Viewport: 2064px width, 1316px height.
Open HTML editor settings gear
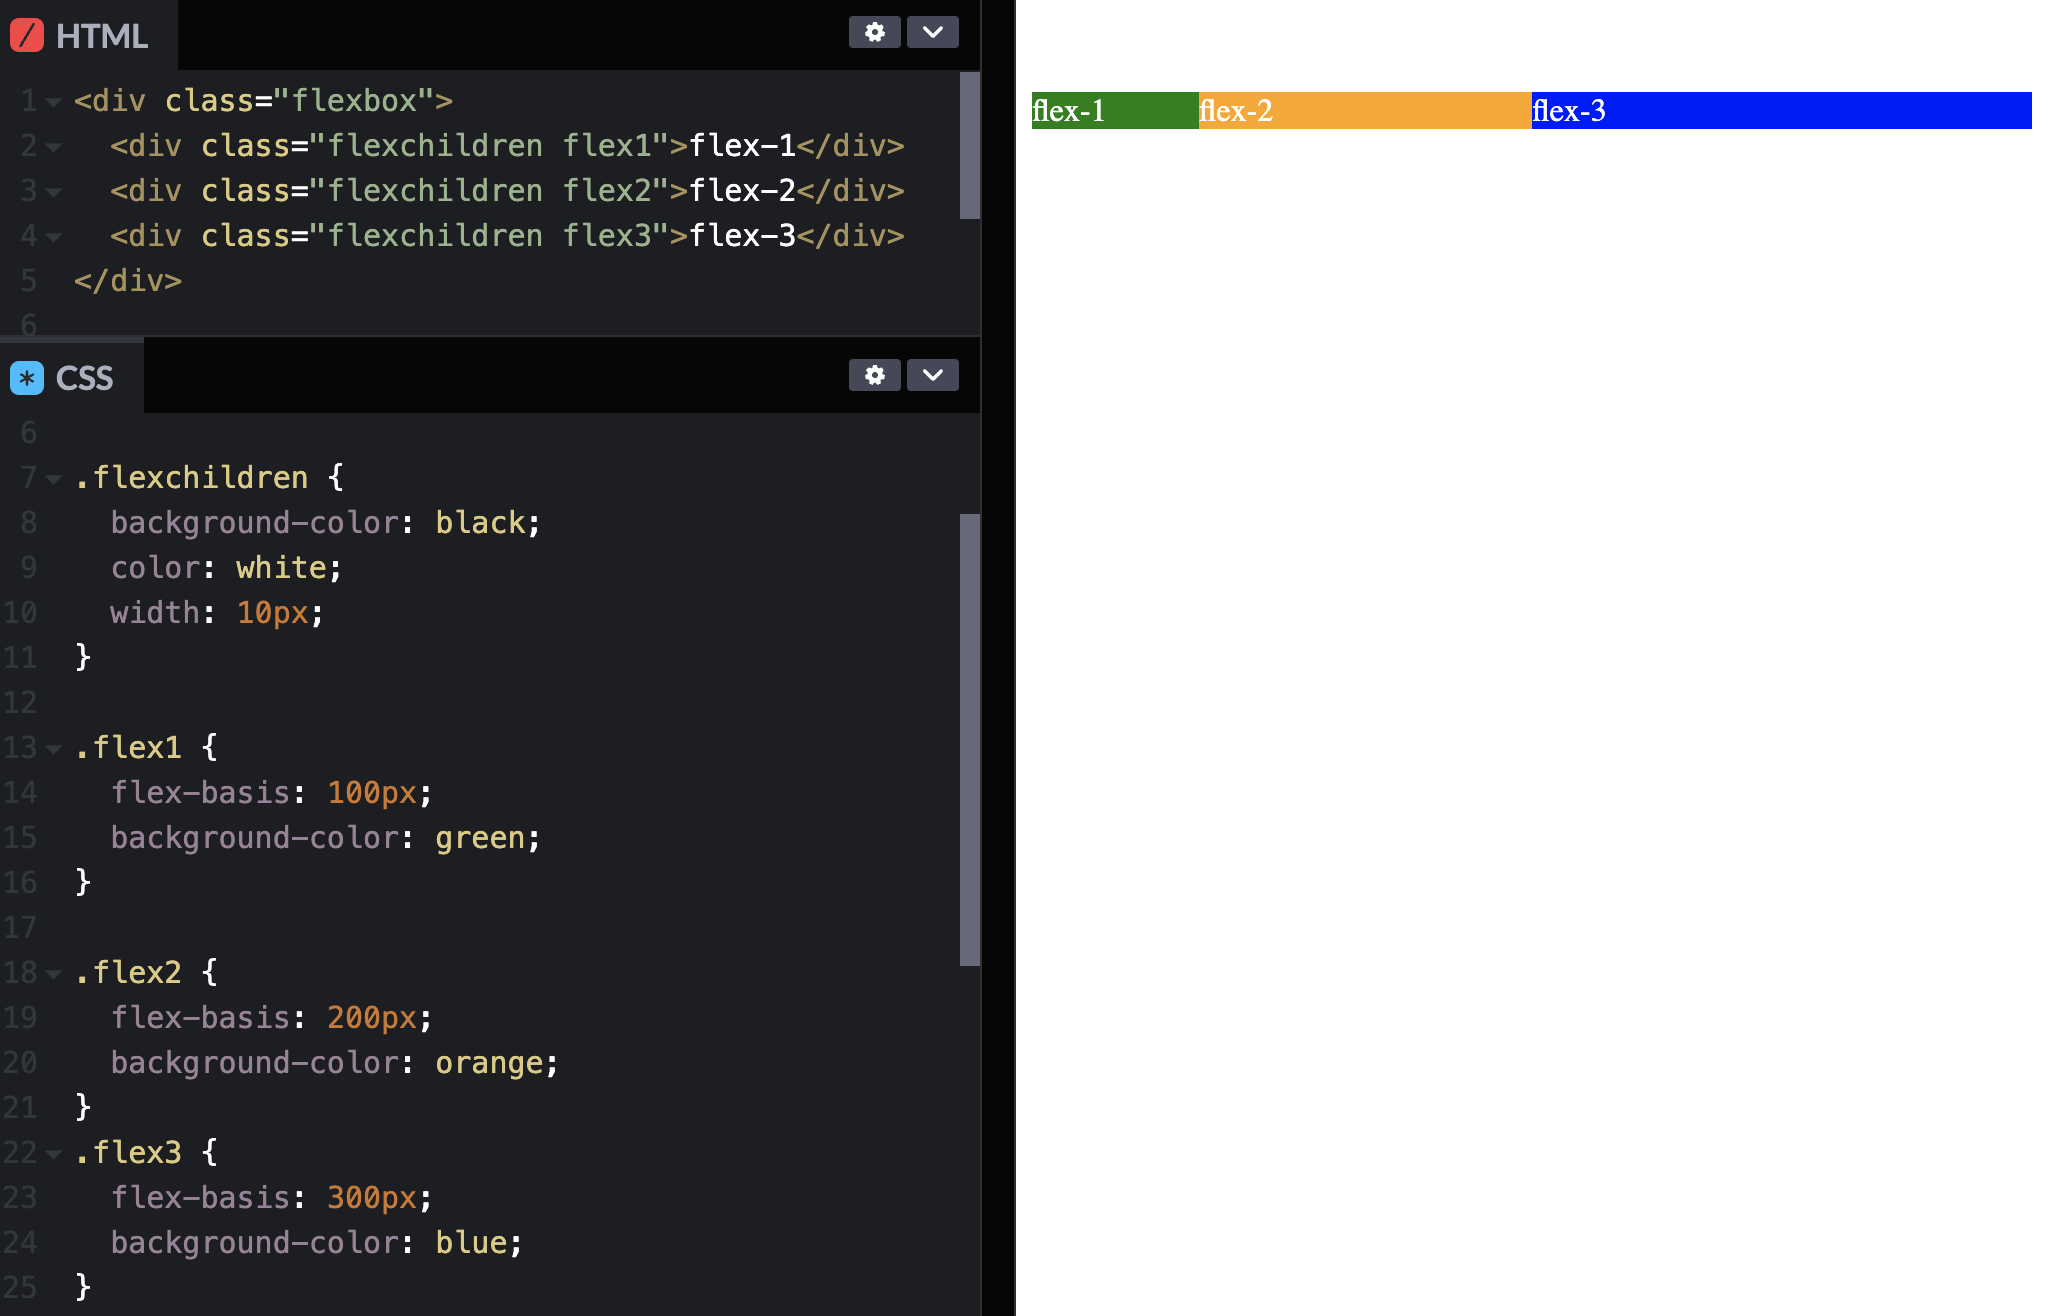click(x=874, y=32)
